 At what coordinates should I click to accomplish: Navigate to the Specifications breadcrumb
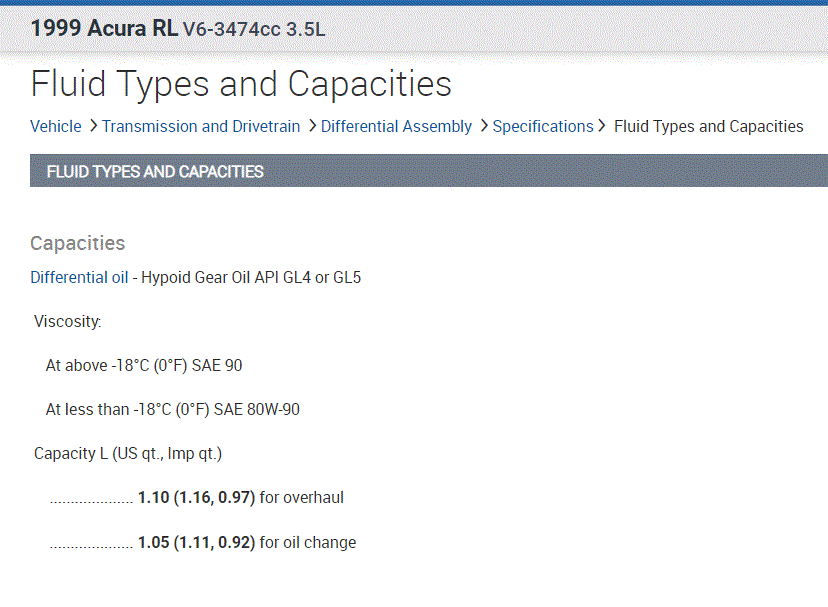point(543,127)
